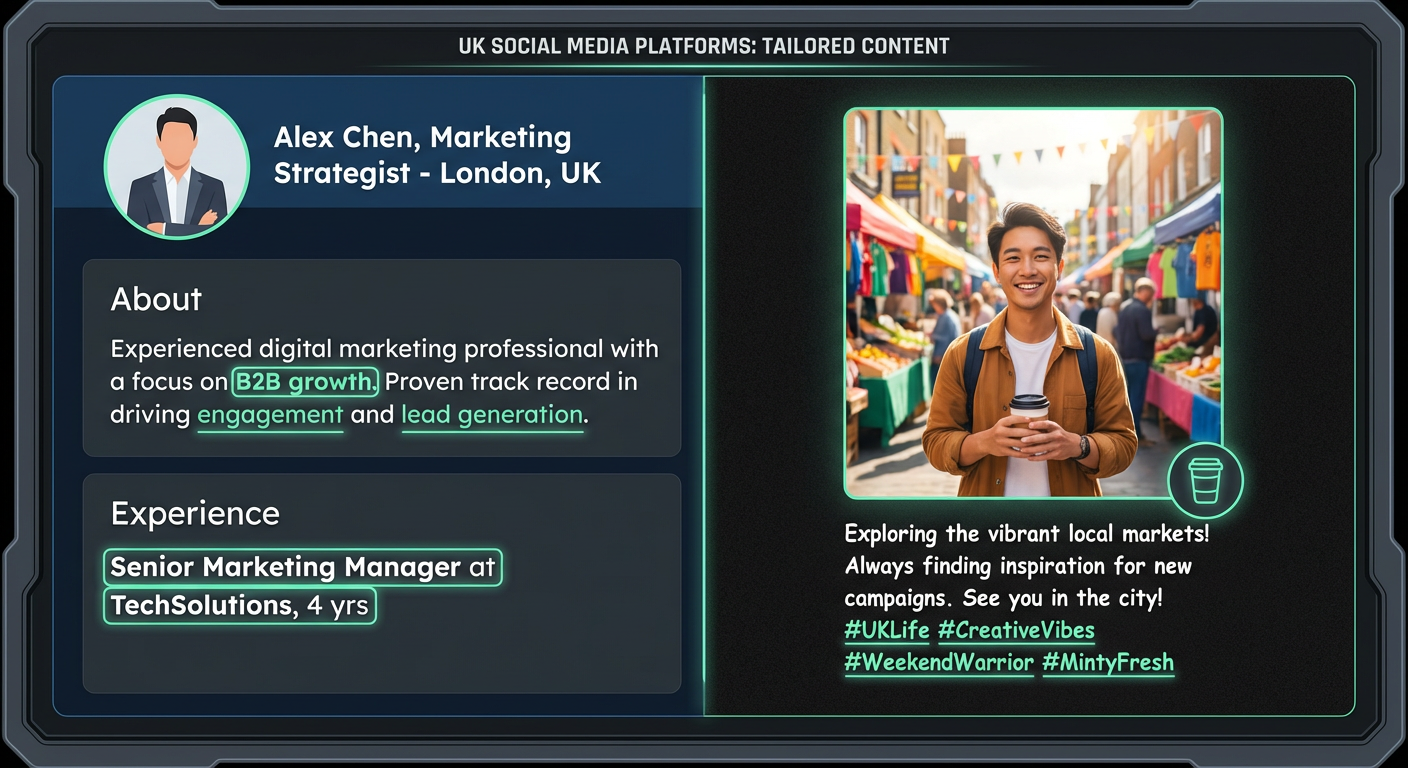Screen dimensions: 1408x768
Task: Click the UK Social Media Platforms title
Action: pyautogui.click(x=704, y=46)
